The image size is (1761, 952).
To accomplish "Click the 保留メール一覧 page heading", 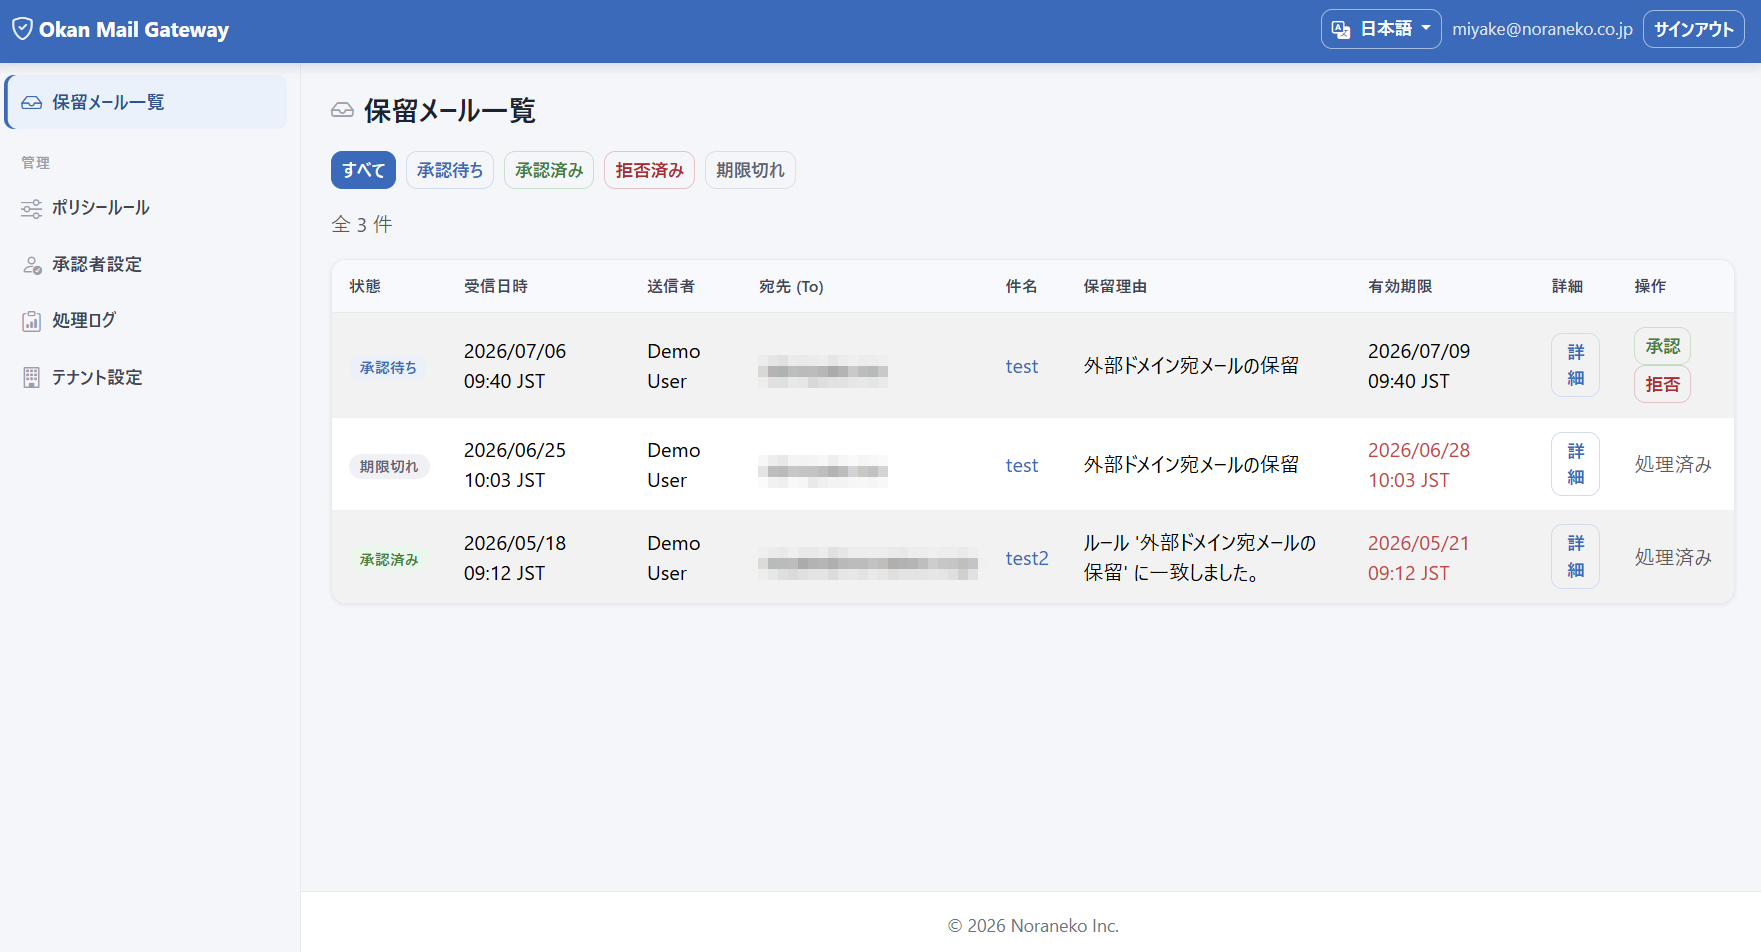I will [x=450, y=110].
